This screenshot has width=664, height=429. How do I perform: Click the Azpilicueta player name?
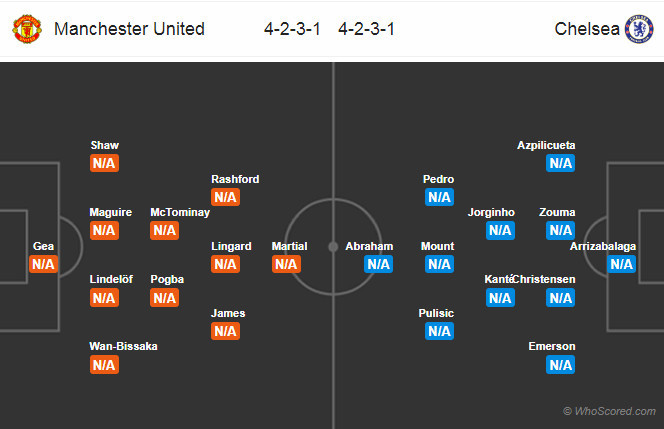546,145
